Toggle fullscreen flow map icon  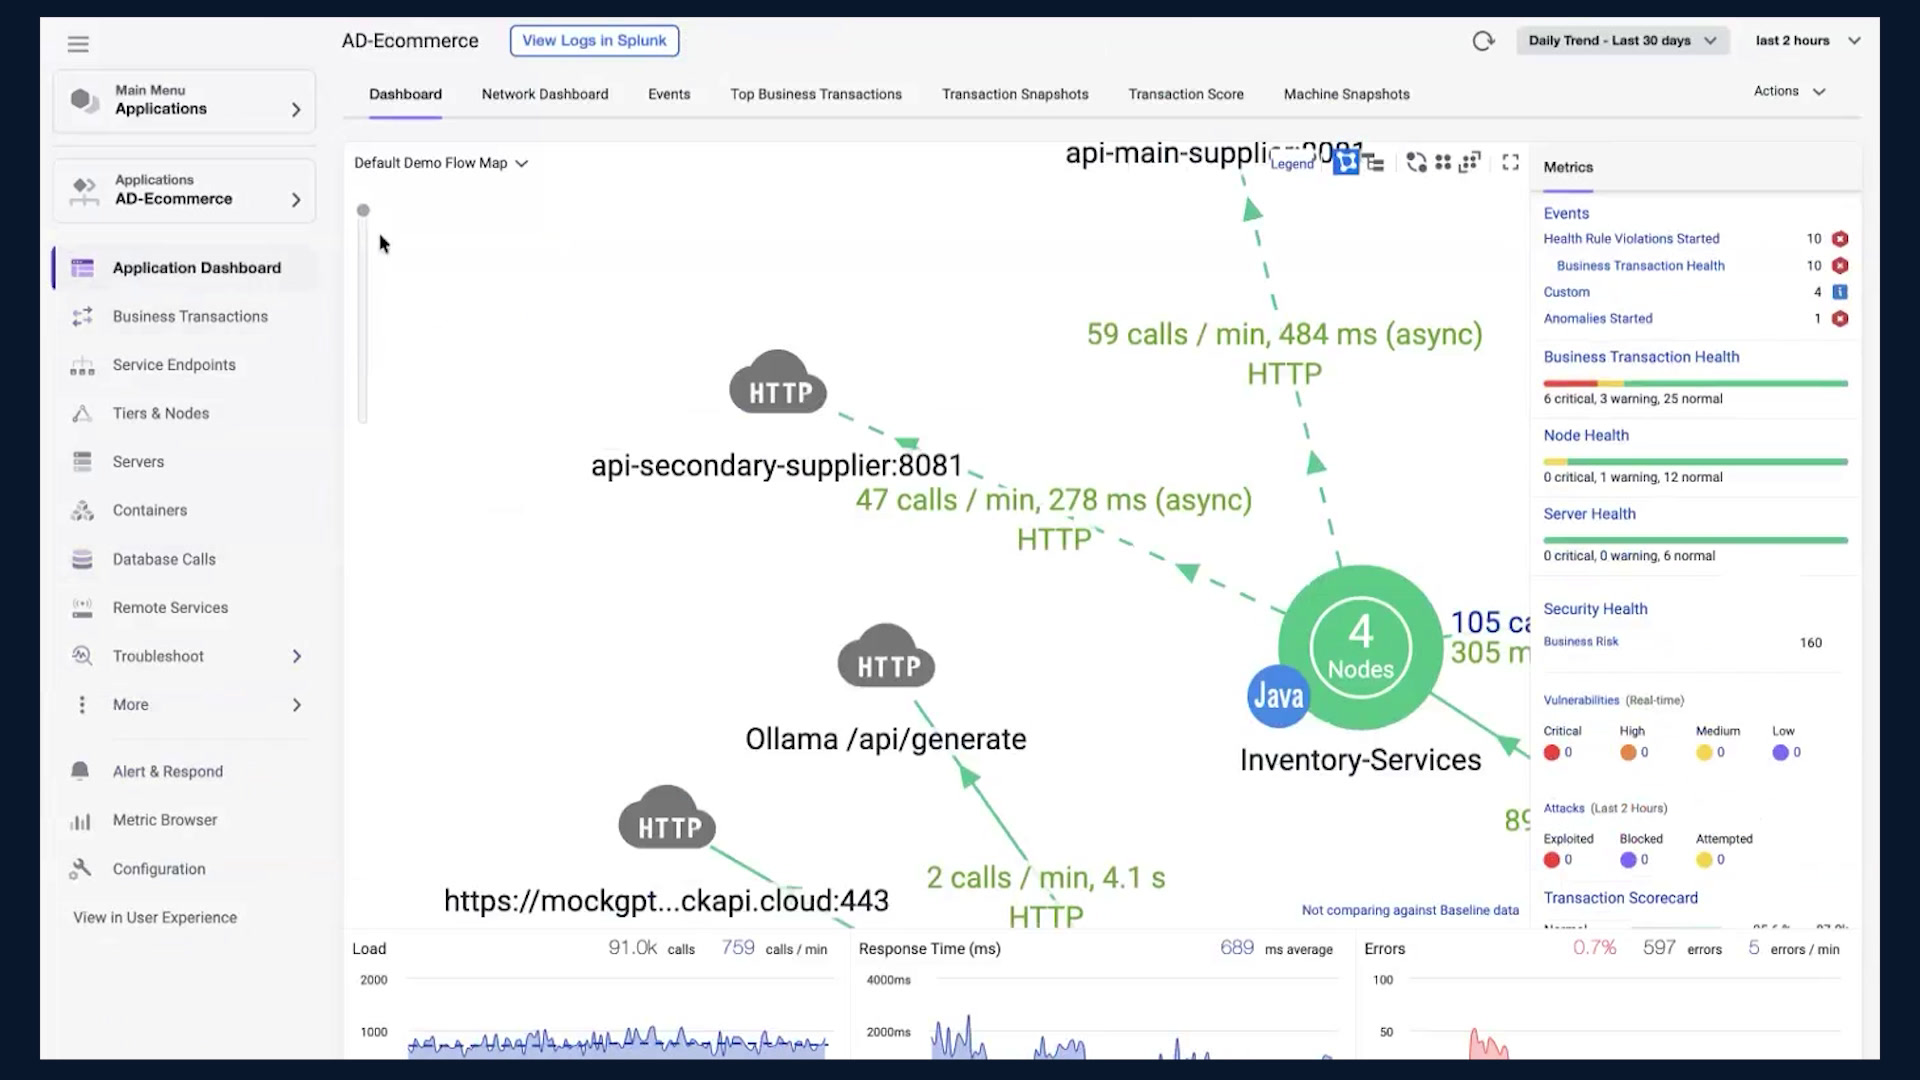tap(1511, 162)
